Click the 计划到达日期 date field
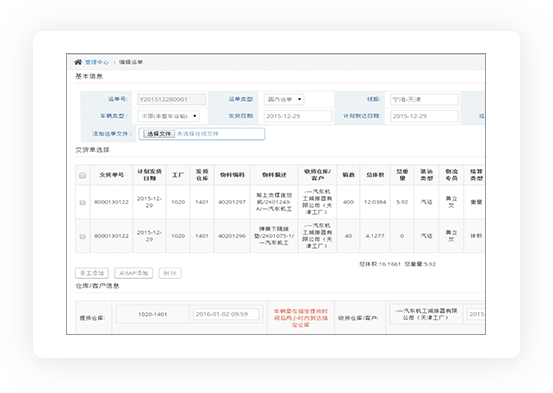Screen dimensions: 553x393 [424, 116]
